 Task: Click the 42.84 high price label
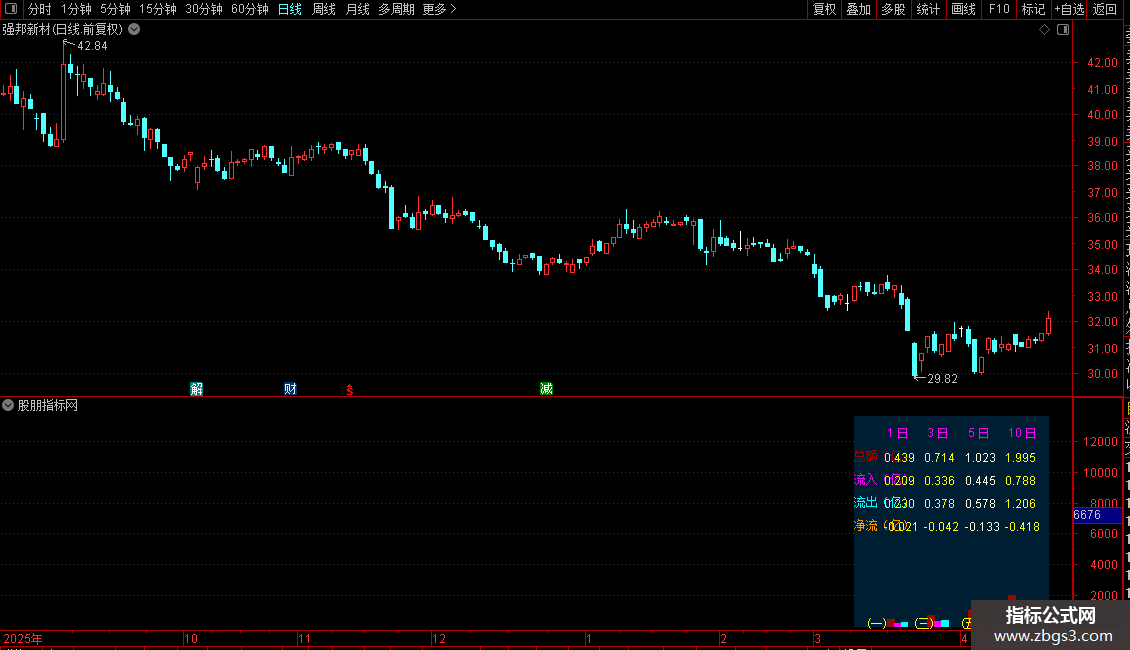click(92, 46)
